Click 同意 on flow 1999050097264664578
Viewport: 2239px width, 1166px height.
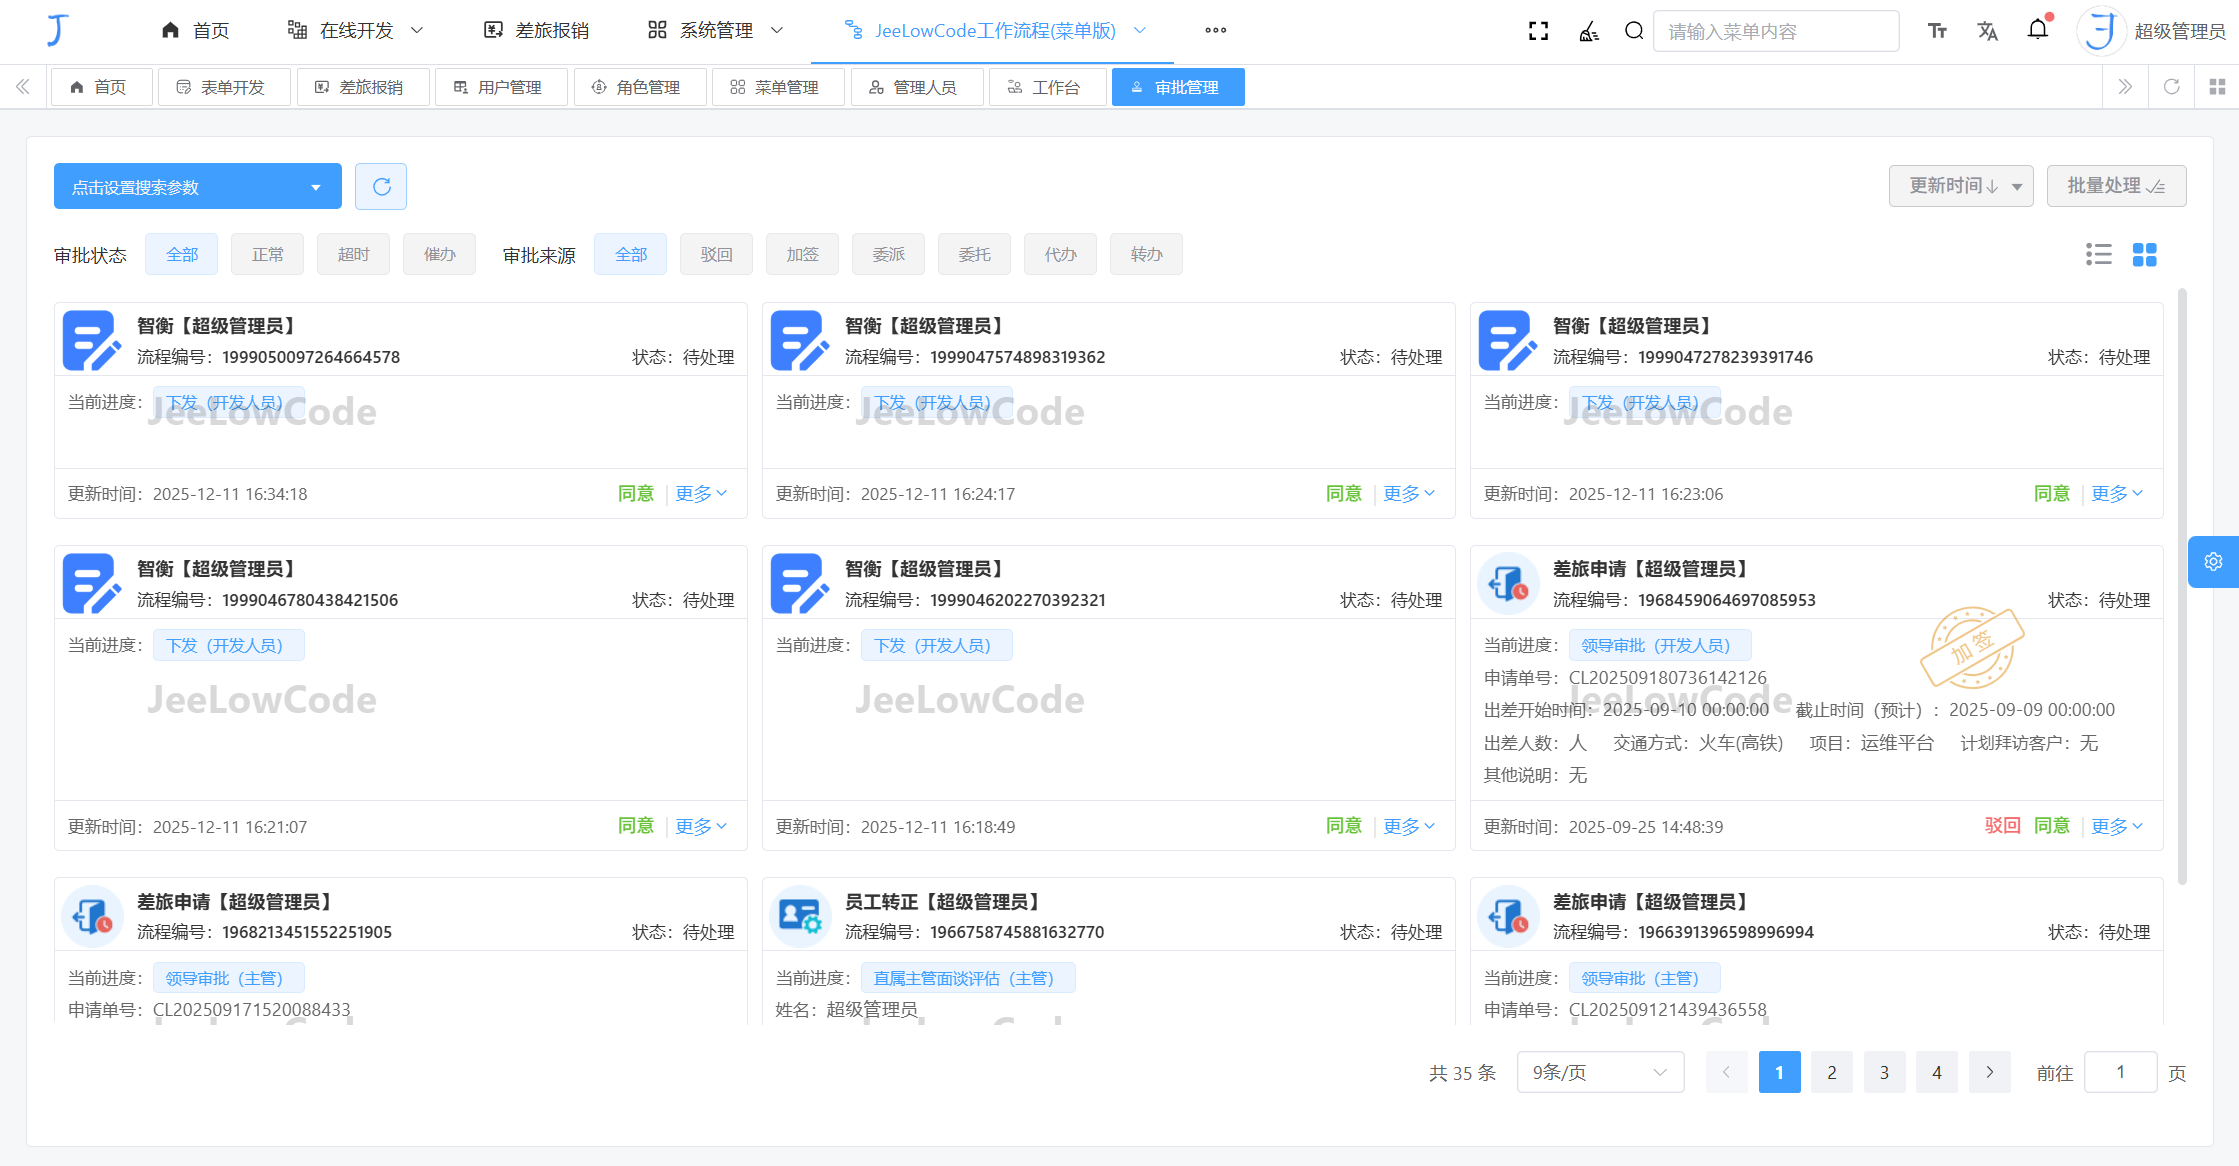tap(636, 493)
